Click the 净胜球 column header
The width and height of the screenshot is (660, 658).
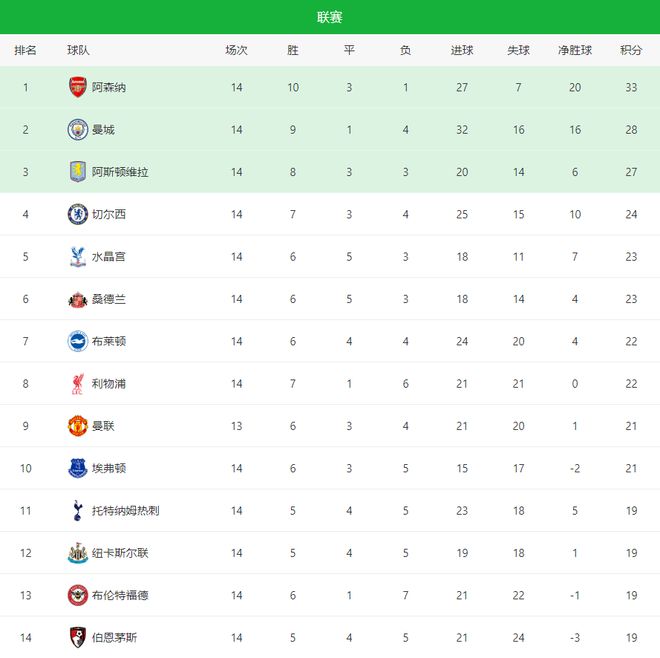tap(575, 50)
